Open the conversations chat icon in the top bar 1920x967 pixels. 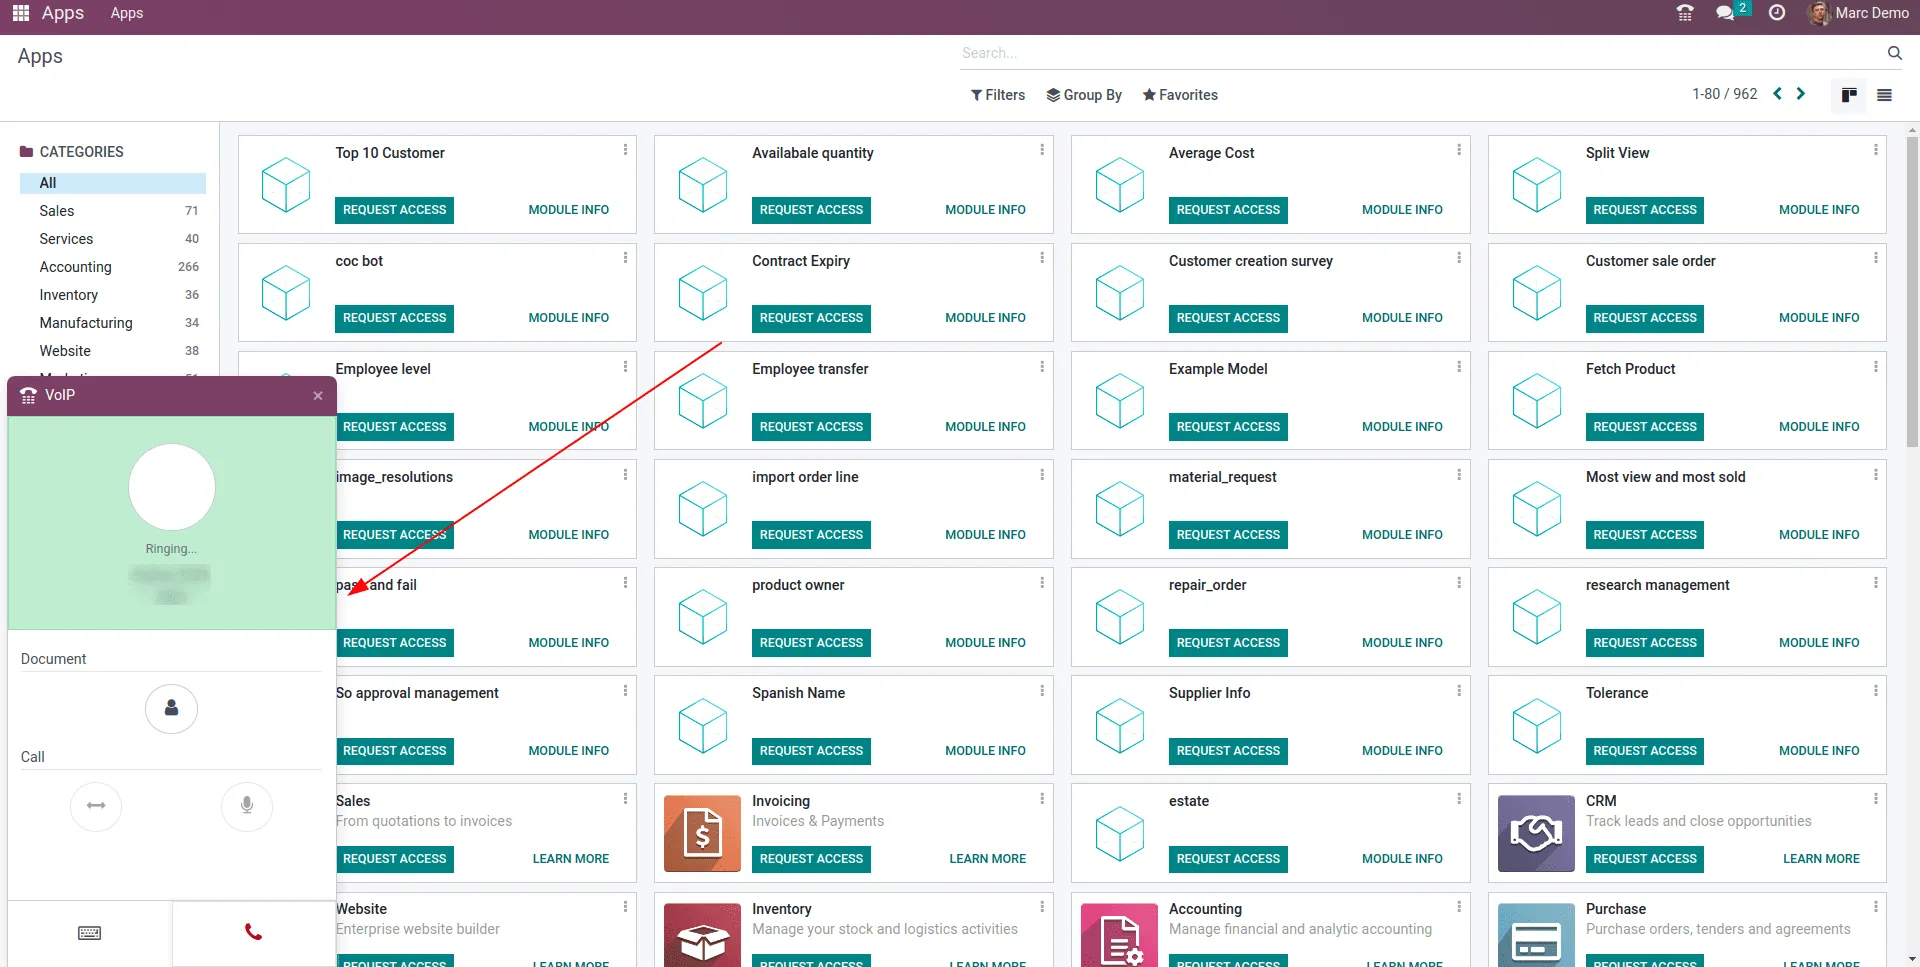tap(1725, 13)
